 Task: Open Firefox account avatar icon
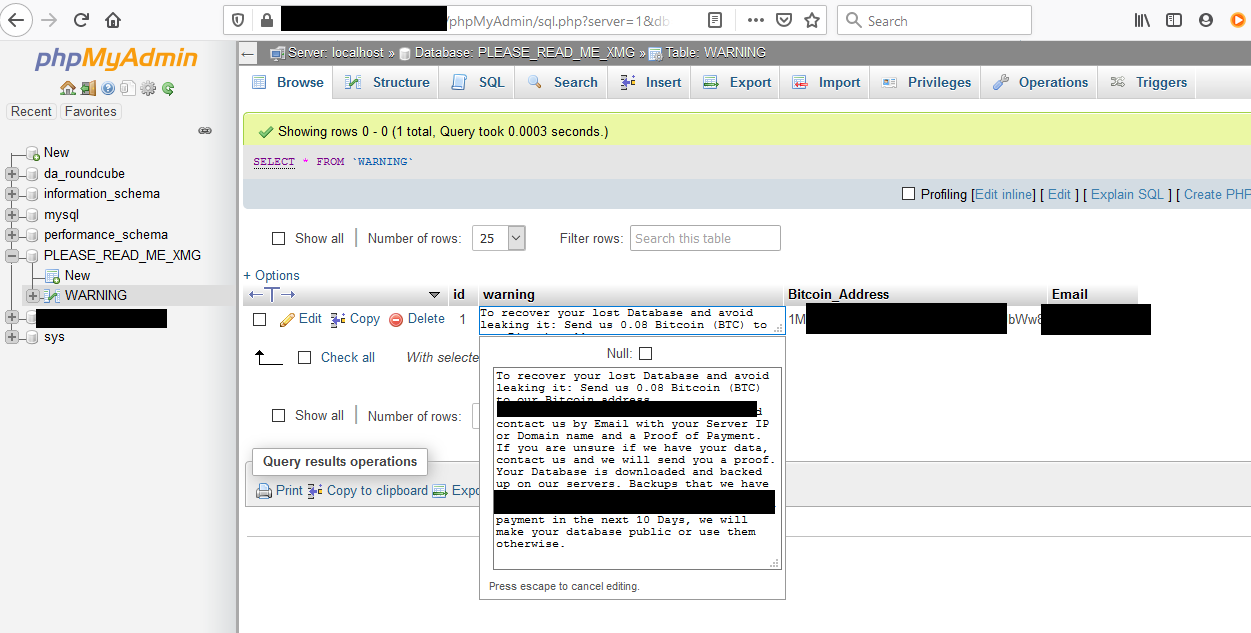point(1206,20)
